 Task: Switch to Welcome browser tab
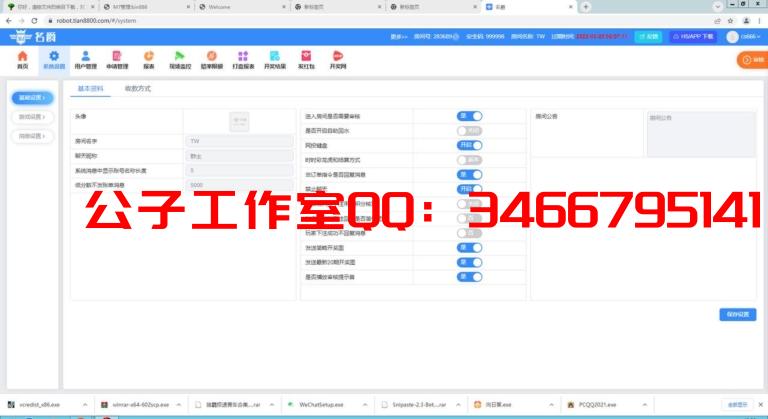[x=243, y=7]
